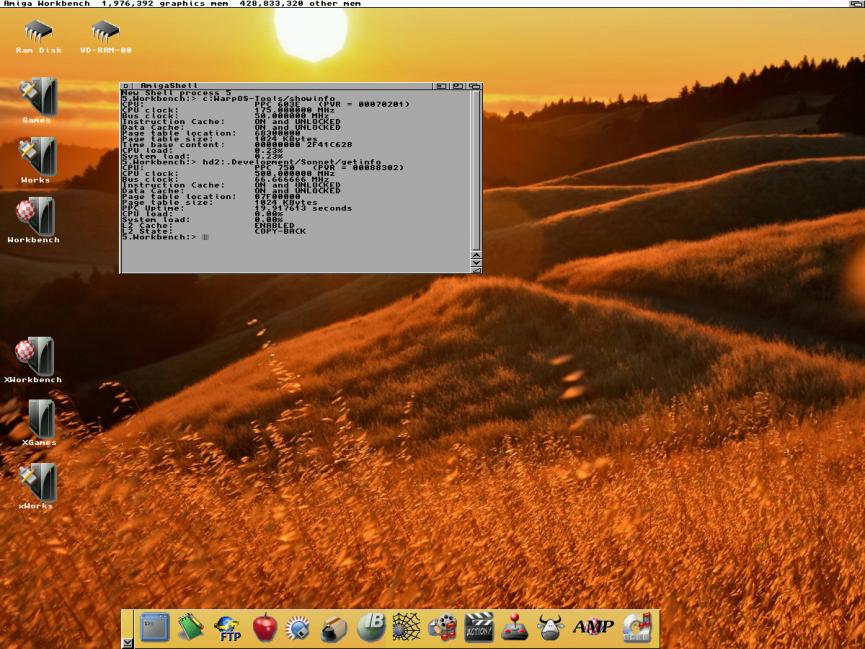Launch the AMP player from the dock
Viewport: 865px width, 649px height.
[592, 627]
